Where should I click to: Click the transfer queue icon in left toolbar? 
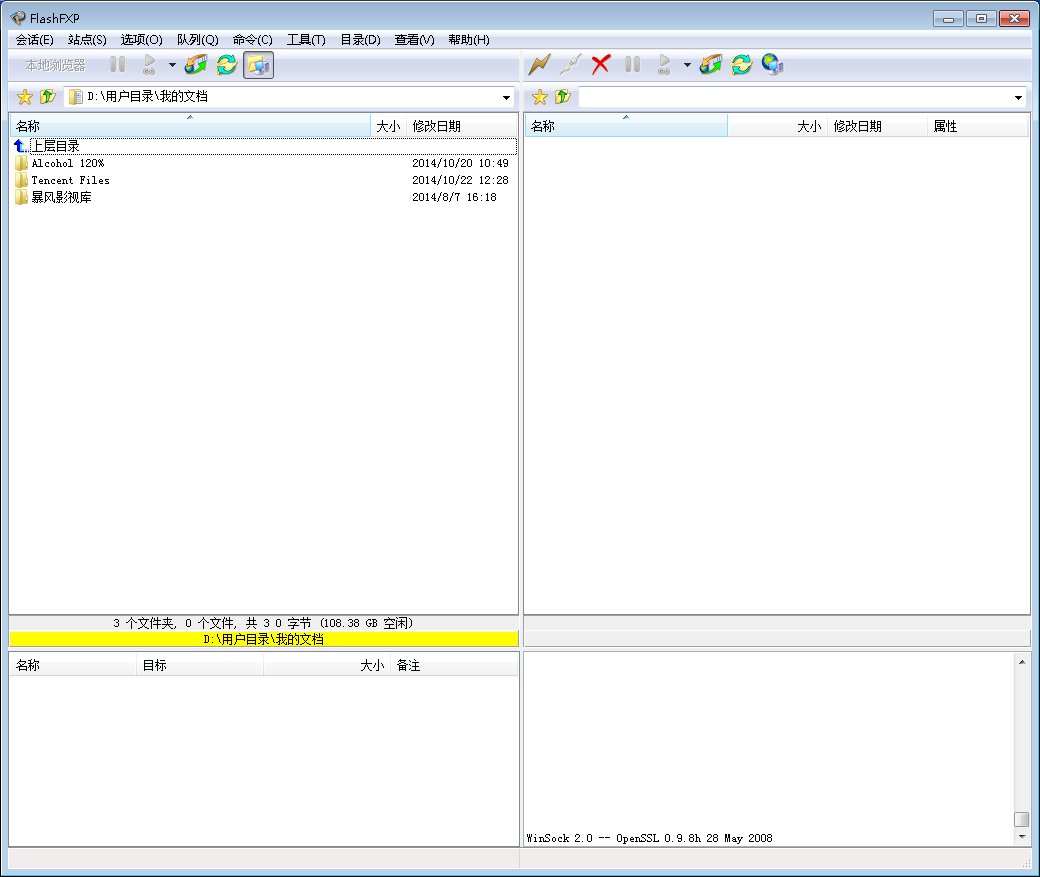coord(196,64)
